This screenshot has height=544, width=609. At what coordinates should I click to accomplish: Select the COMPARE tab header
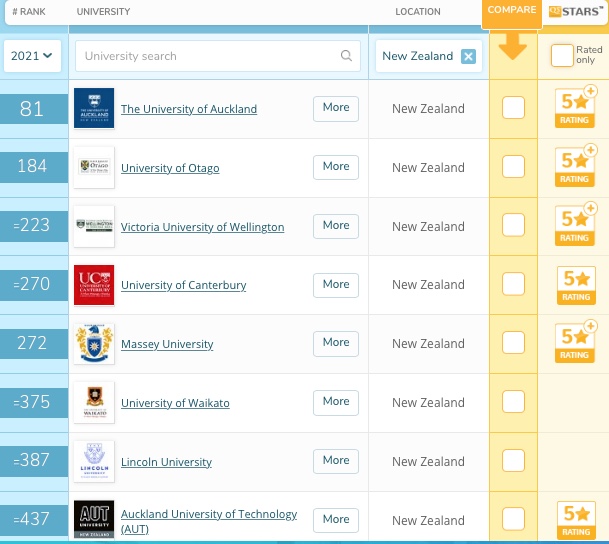[x=512, y=12]
